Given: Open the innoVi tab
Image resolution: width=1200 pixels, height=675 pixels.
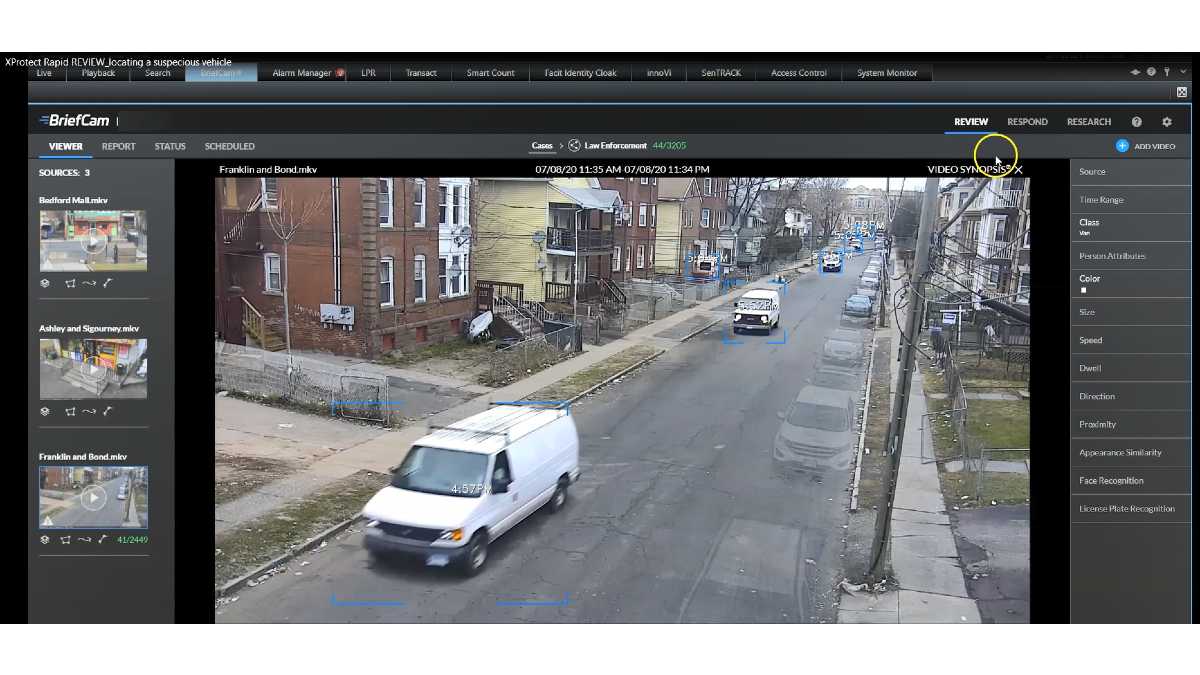Looking at the screenshot, I should (x=659, y=73).
